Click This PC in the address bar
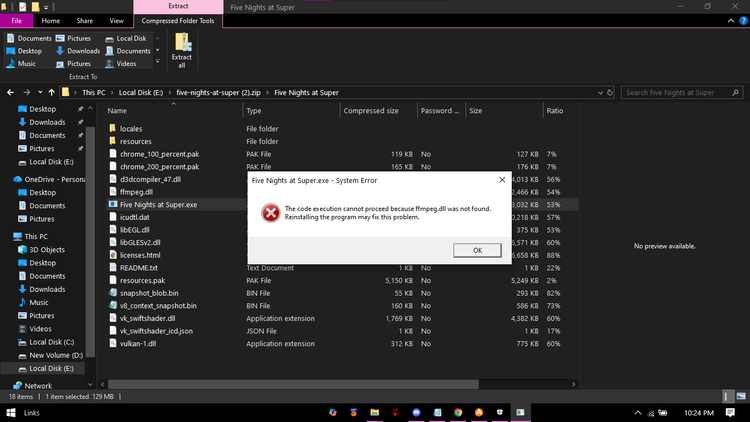Screen dimensions: 750x422 tap(93, 92)
